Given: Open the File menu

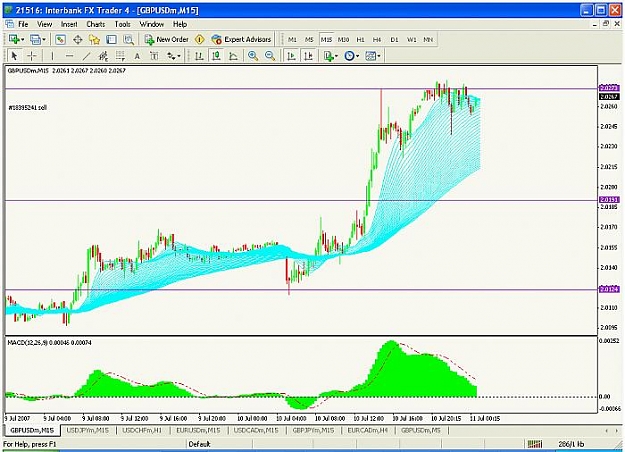Looking at the screenshot, I should tap(23, 24).
